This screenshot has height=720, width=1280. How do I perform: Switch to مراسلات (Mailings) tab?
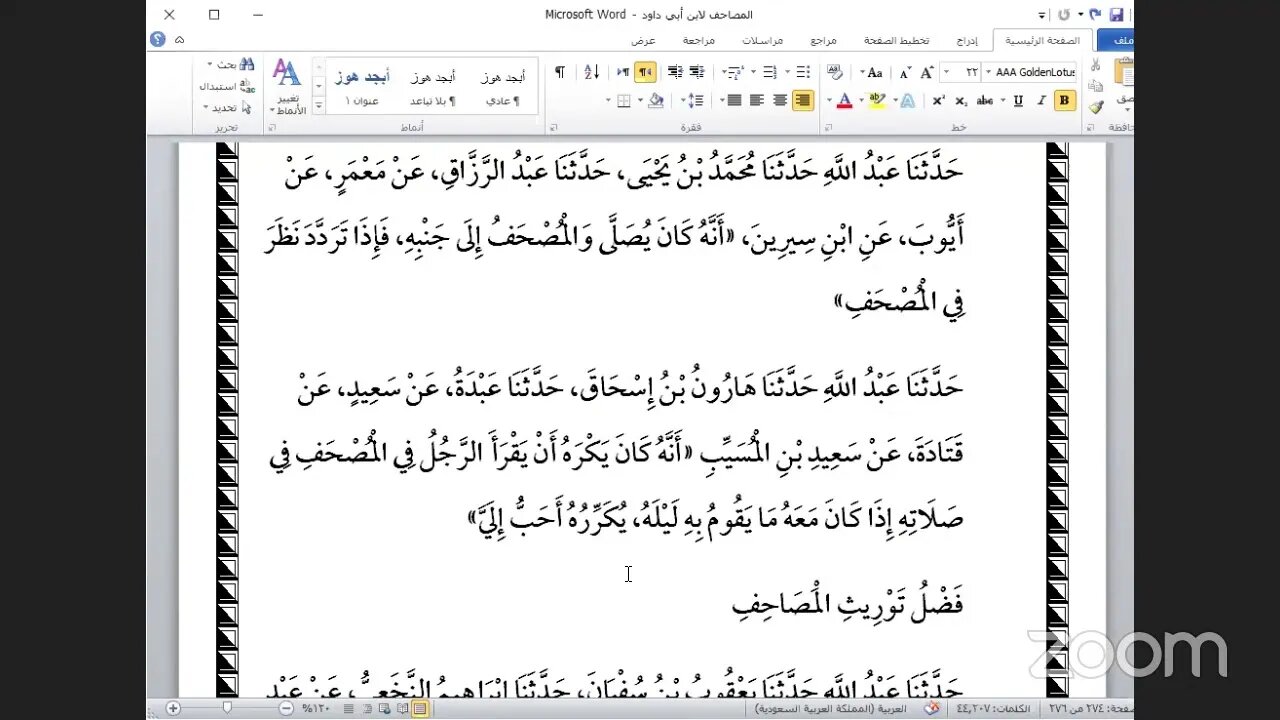(763, 40)
